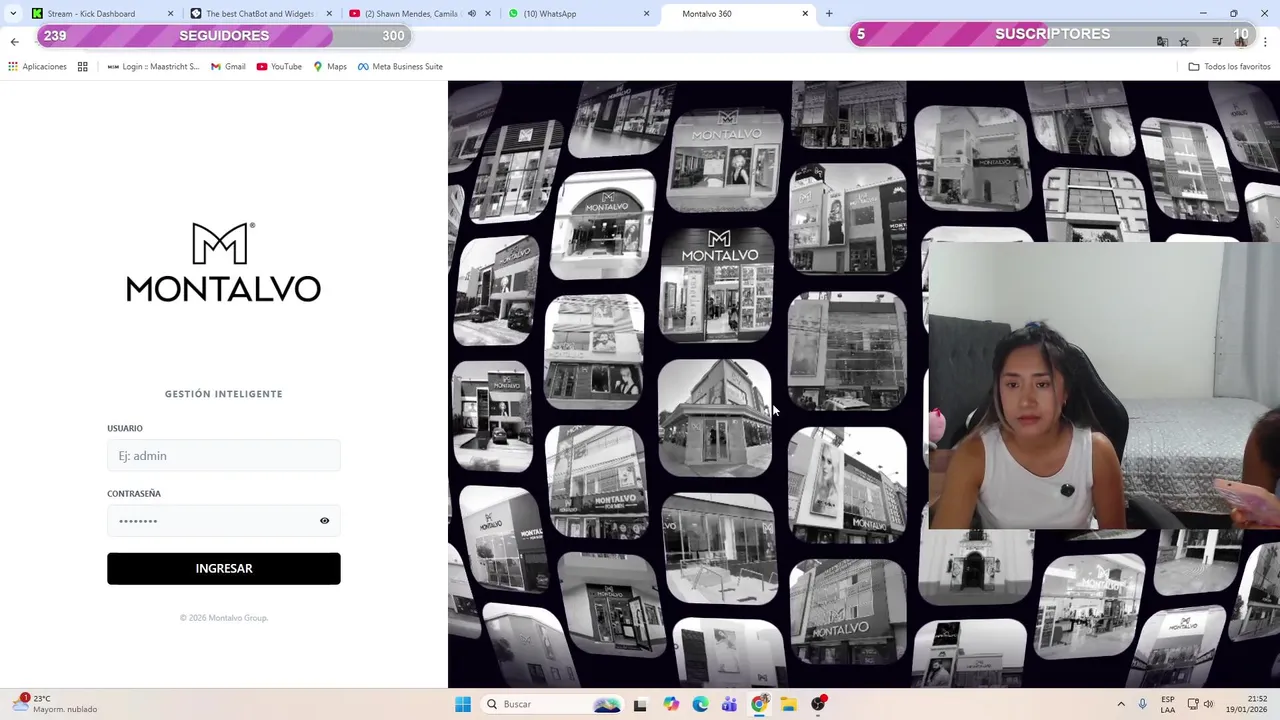
Task: Toggle password visibility eye icon
Action: (x=324, y=521)
